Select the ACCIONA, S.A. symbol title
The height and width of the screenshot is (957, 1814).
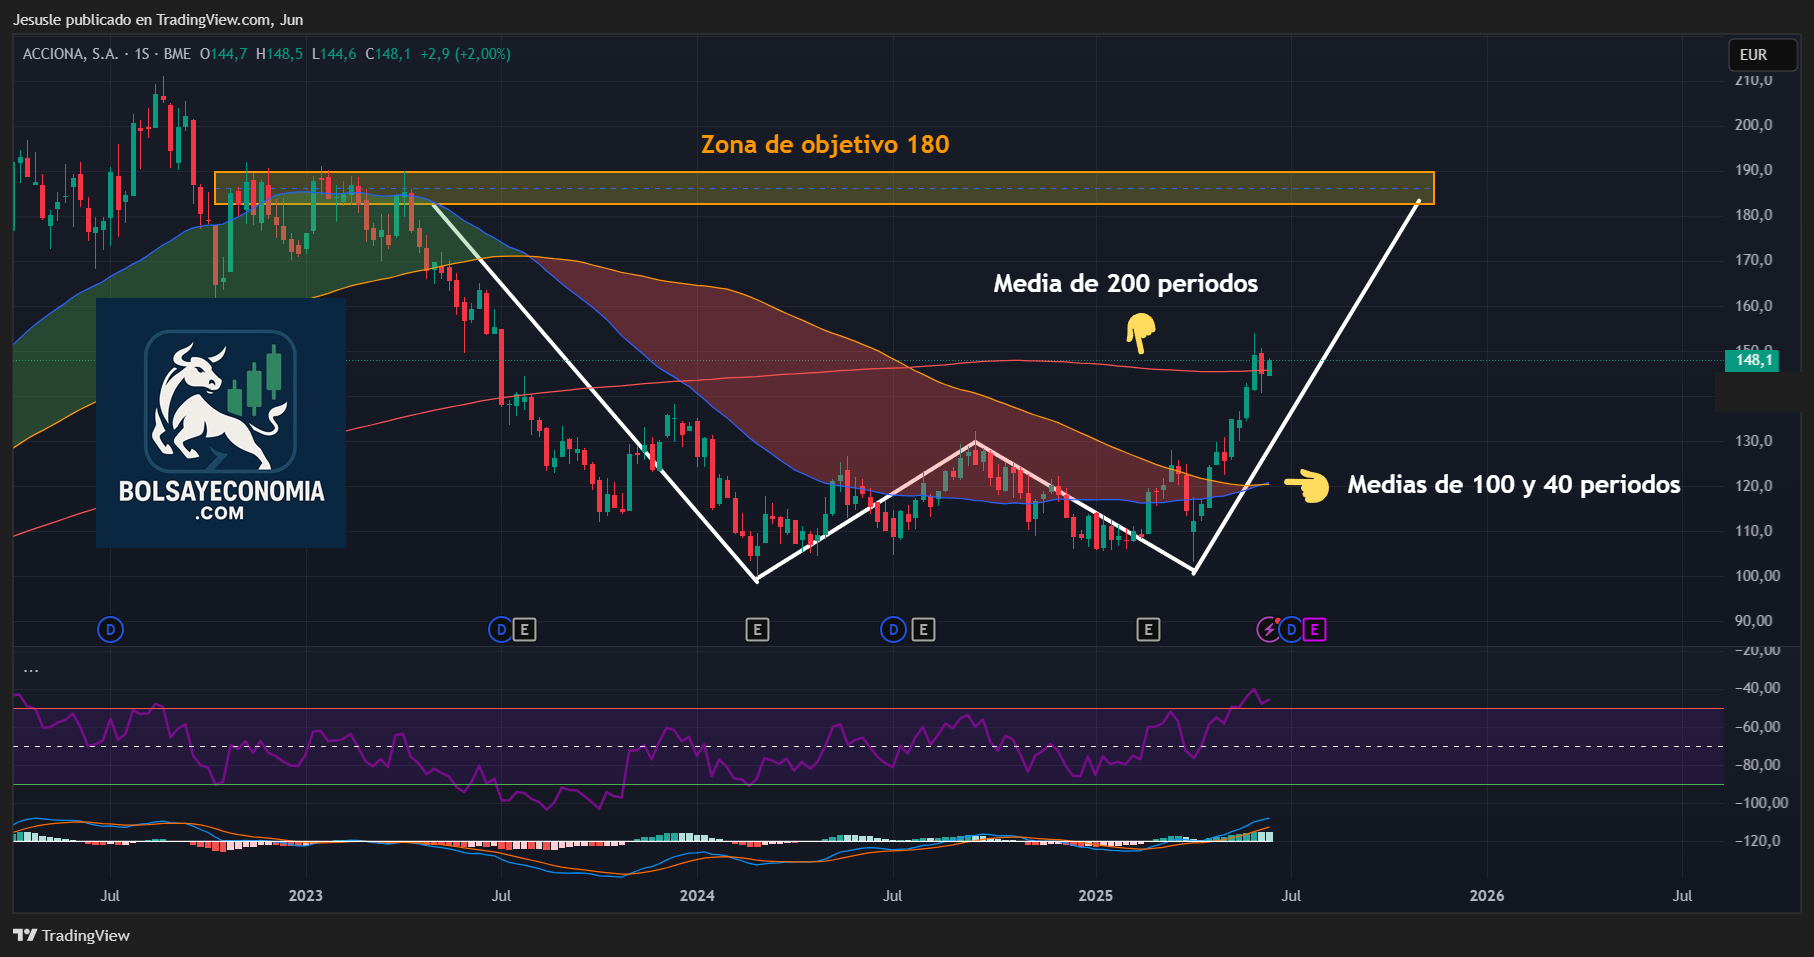pos(70,54)
